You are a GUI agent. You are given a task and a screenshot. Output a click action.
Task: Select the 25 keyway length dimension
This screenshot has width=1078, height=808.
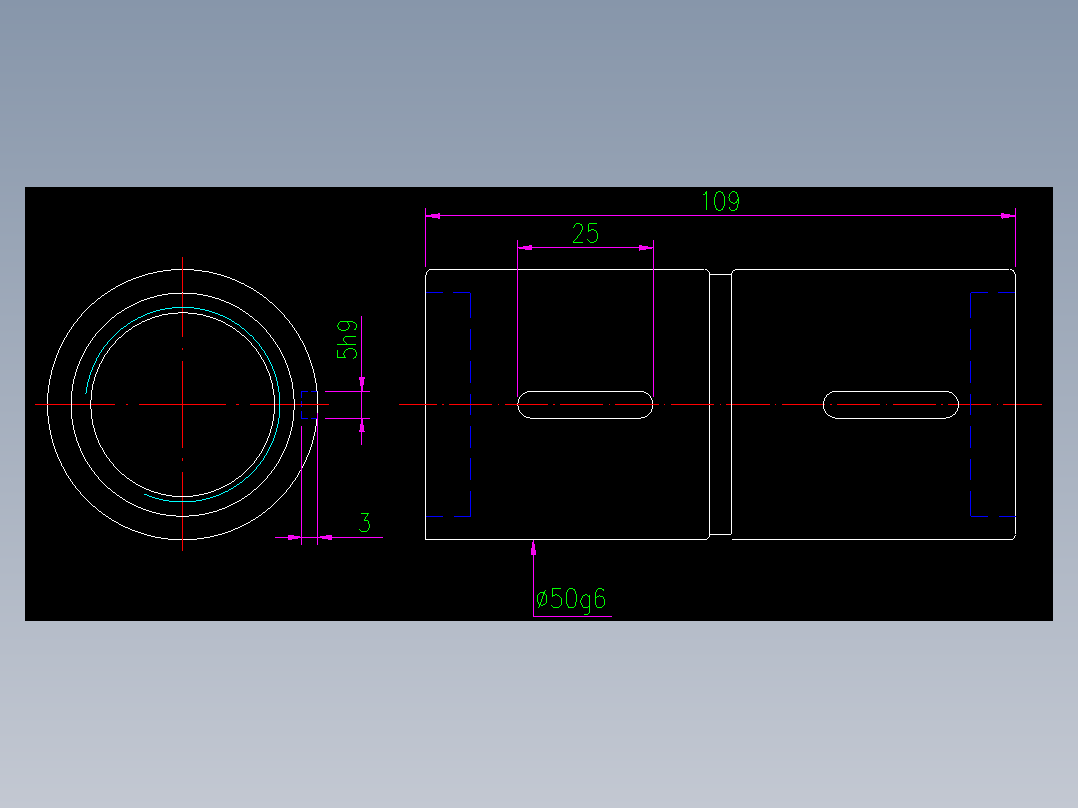coord(584,233)
